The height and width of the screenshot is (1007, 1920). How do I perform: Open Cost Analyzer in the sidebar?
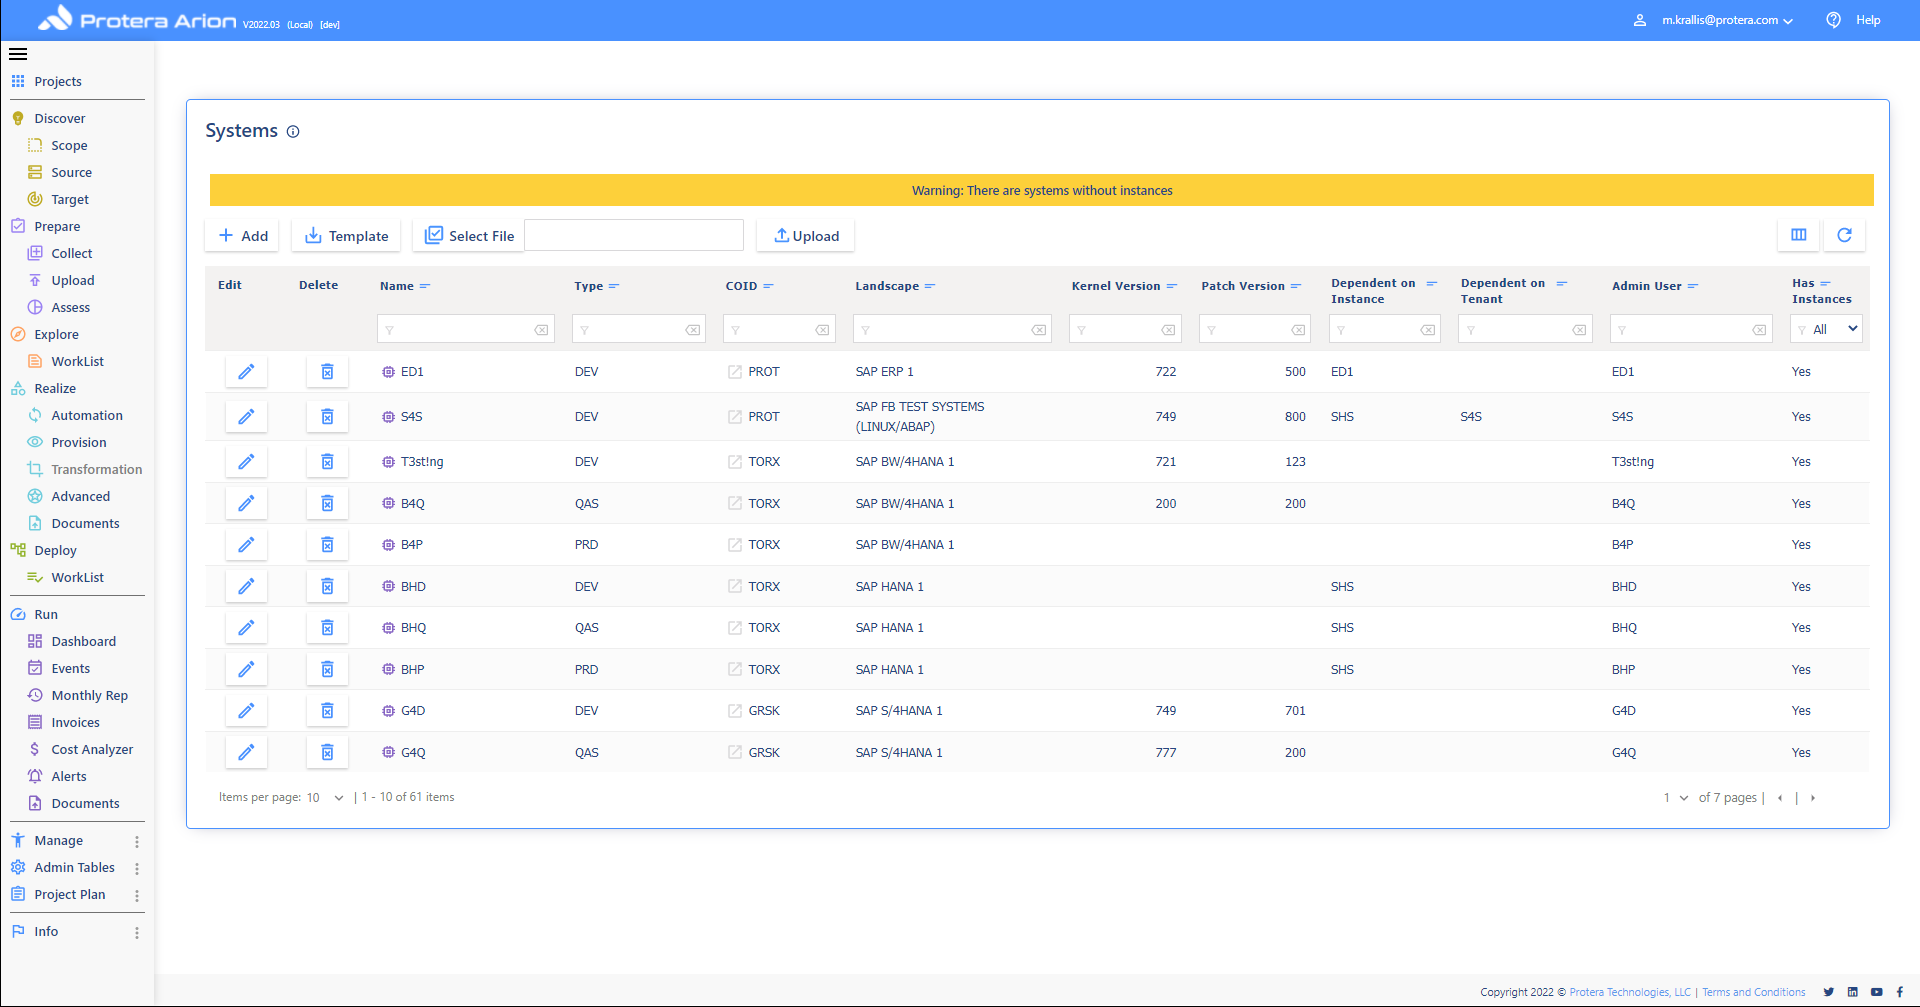click(92, 749)
